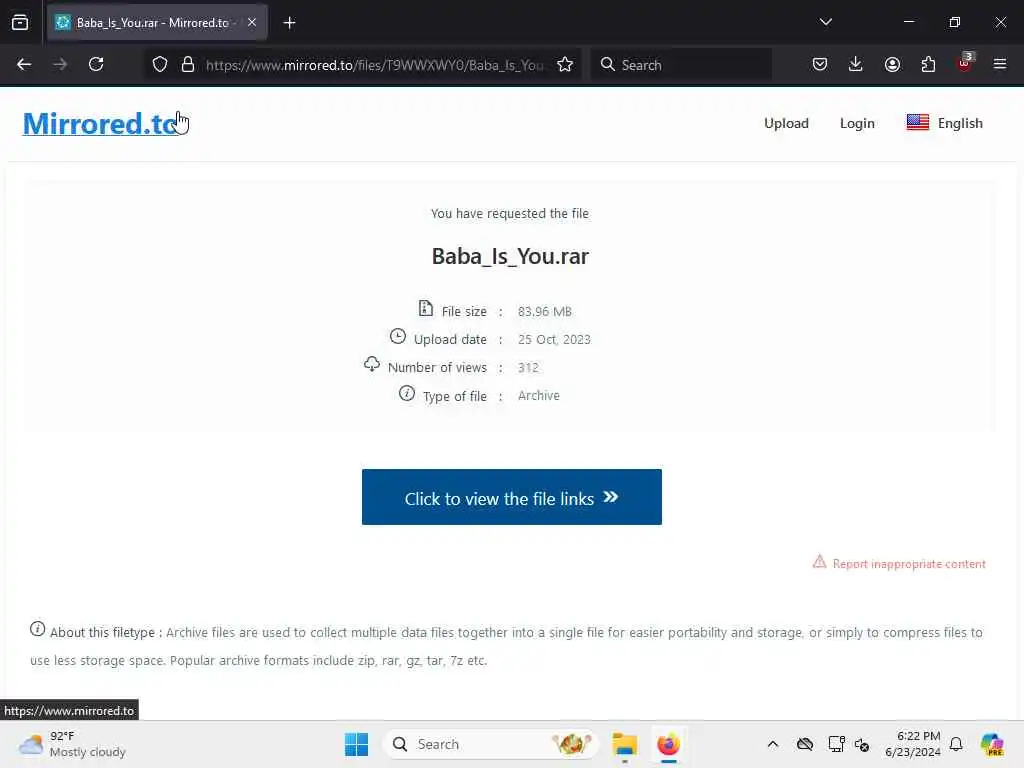Click the Archive file type value

pyautogui.click(x=539, y=396)
